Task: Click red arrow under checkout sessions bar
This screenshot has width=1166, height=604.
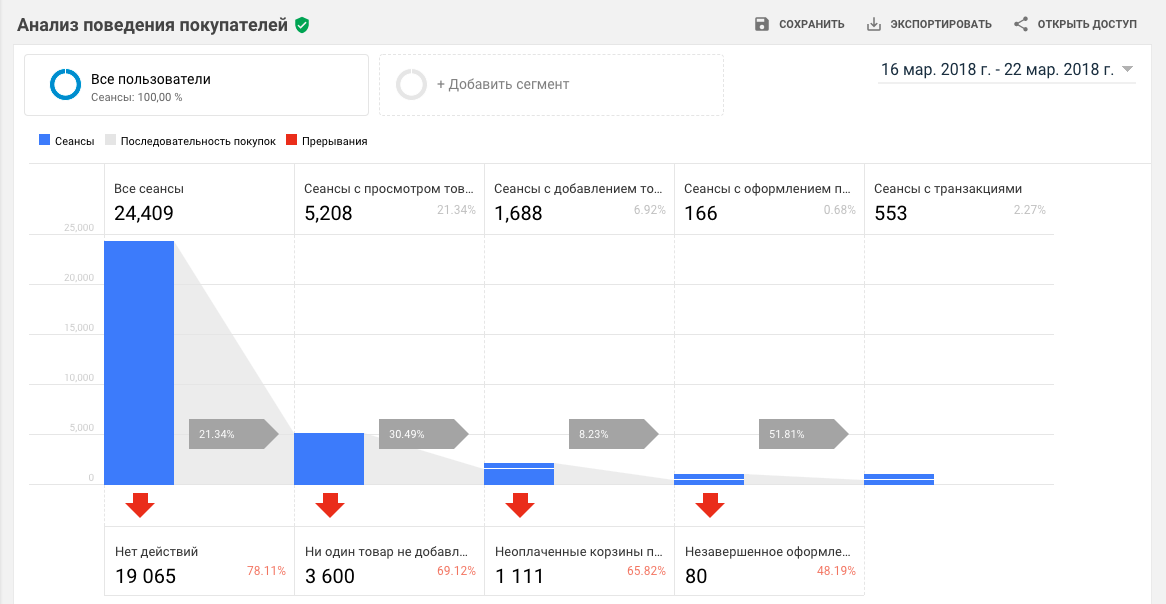Action: (x=710, y=505)
